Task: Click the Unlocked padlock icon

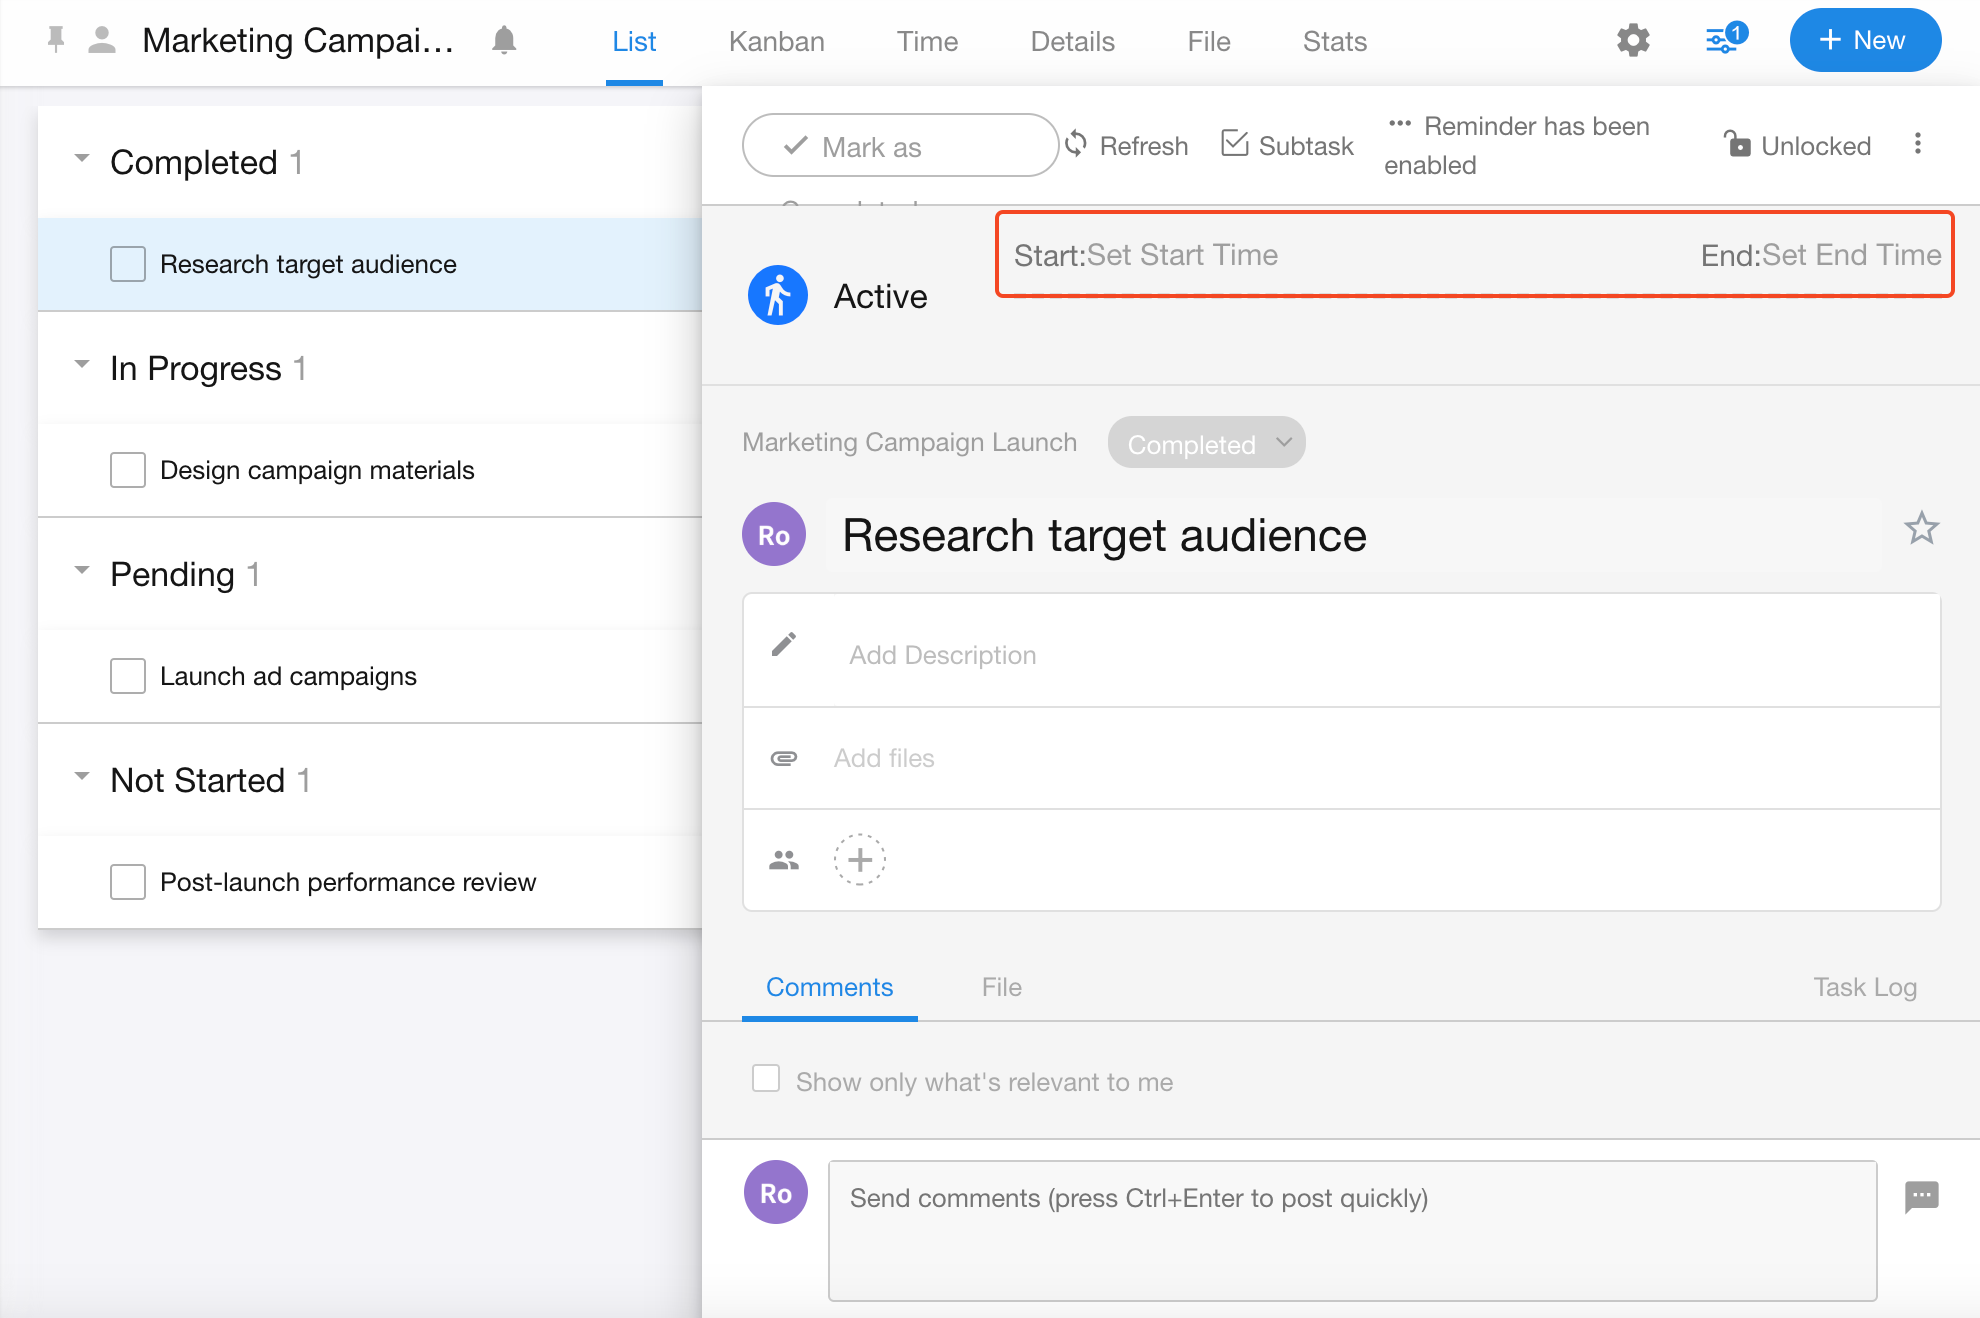Action: [x=1738, y=145]
